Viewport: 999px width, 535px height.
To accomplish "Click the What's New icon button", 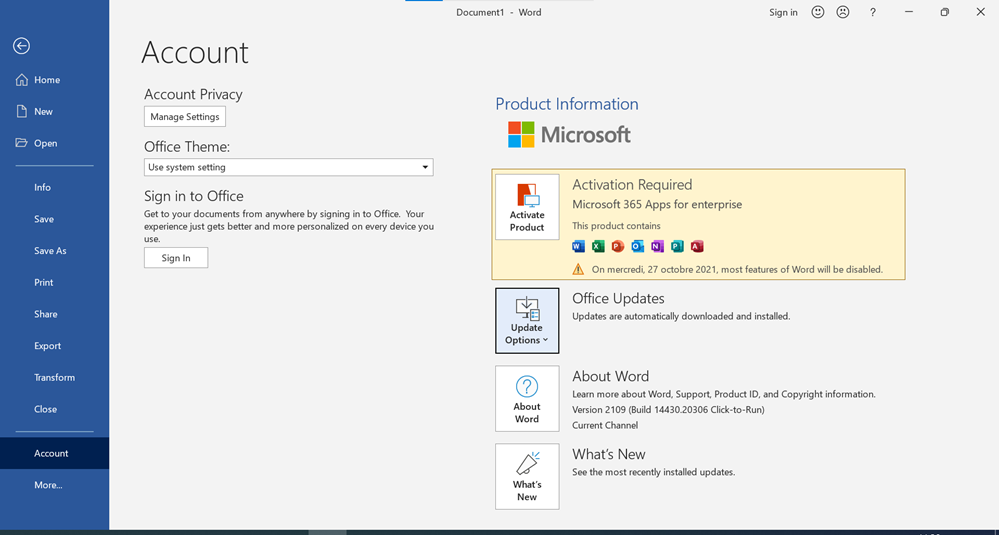I will pos(527,476).
